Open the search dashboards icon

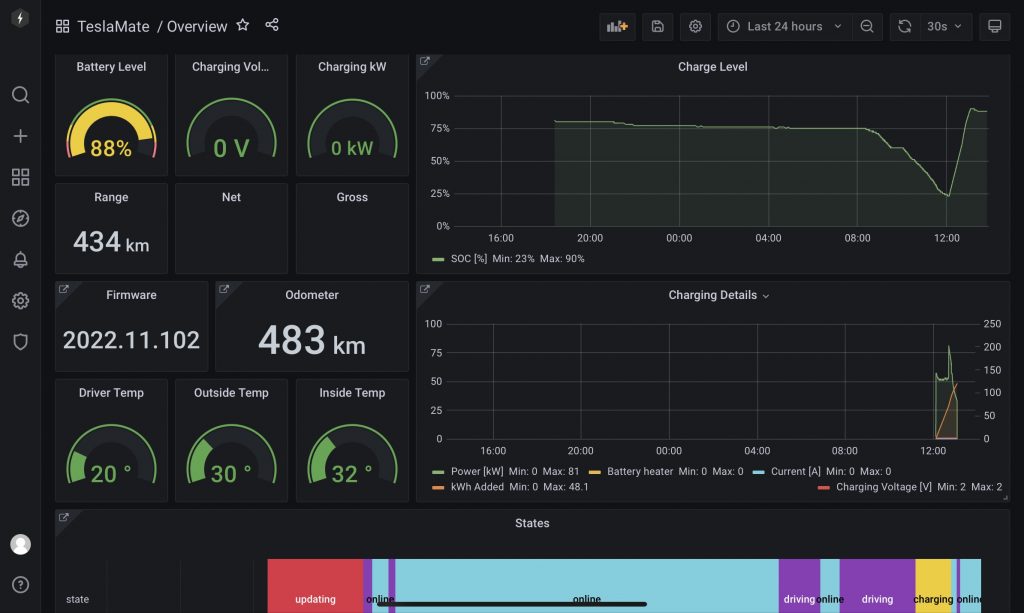point(20,95)
